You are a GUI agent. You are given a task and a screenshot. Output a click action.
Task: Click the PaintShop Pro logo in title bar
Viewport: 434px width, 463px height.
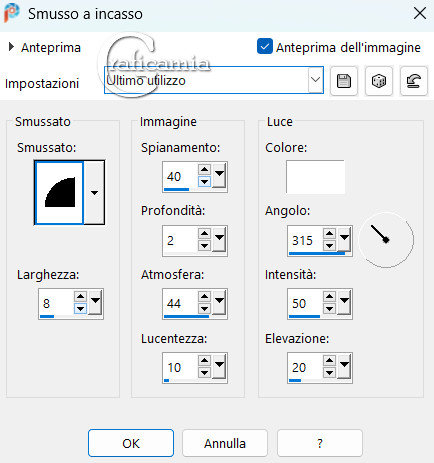[12, 13]
